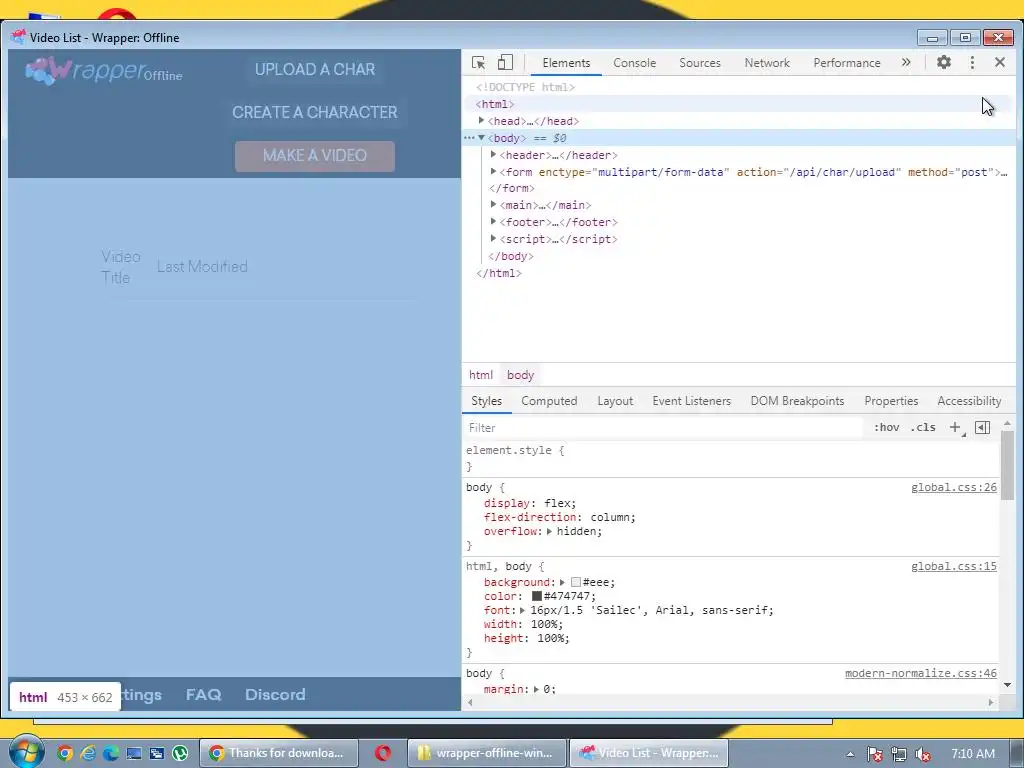1024x768 pixels.
Task: Click the Wrapper Offline logo
Action: pyautogui.click(x=103, y=71)
